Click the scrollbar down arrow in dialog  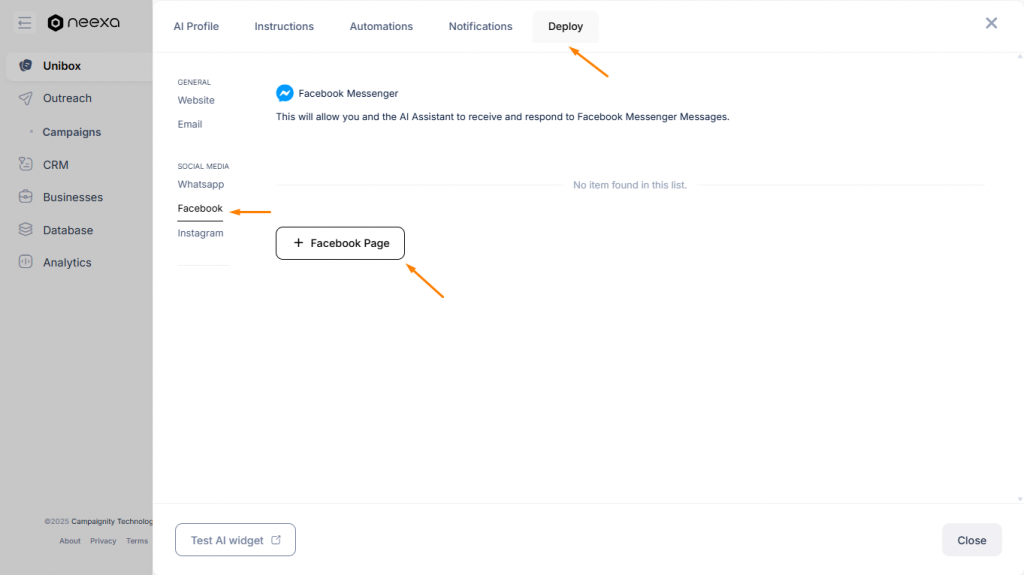(x=1019, y=499)
